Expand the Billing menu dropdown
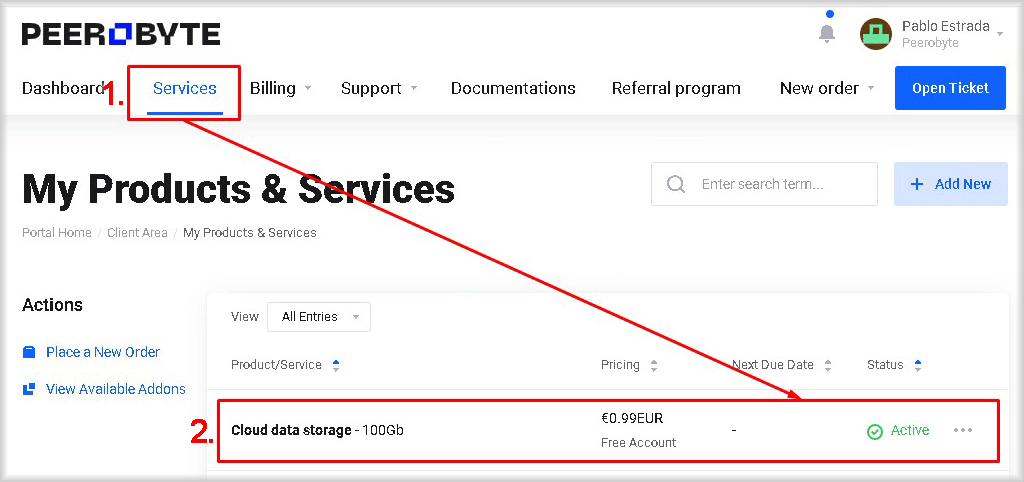 [308, 88]
